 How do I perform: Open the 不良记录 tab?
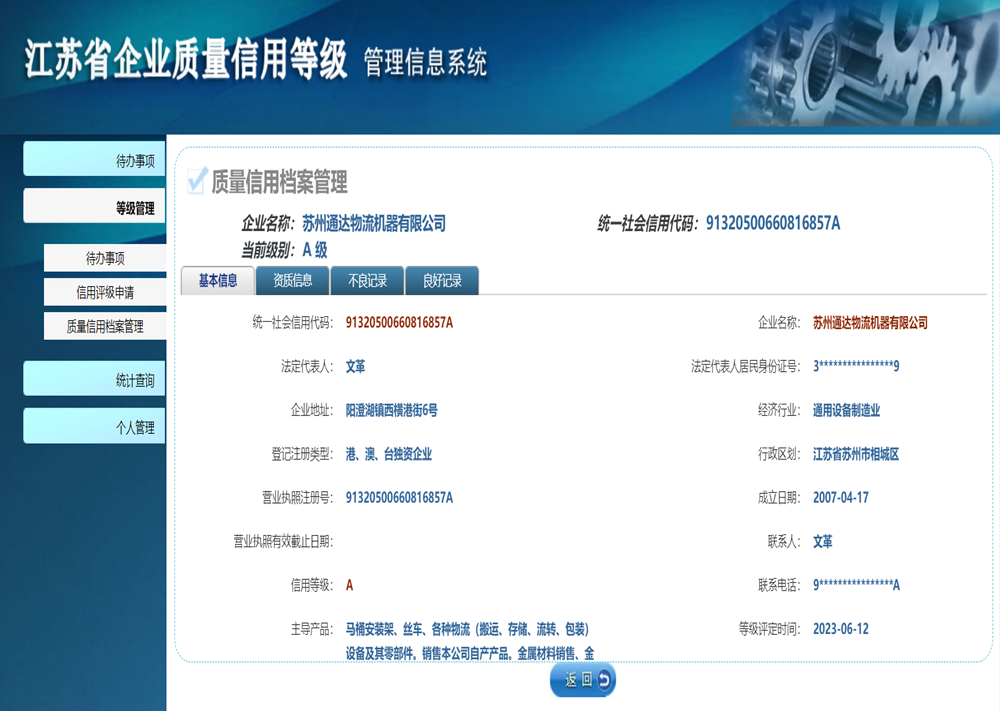tap(367, 281)
